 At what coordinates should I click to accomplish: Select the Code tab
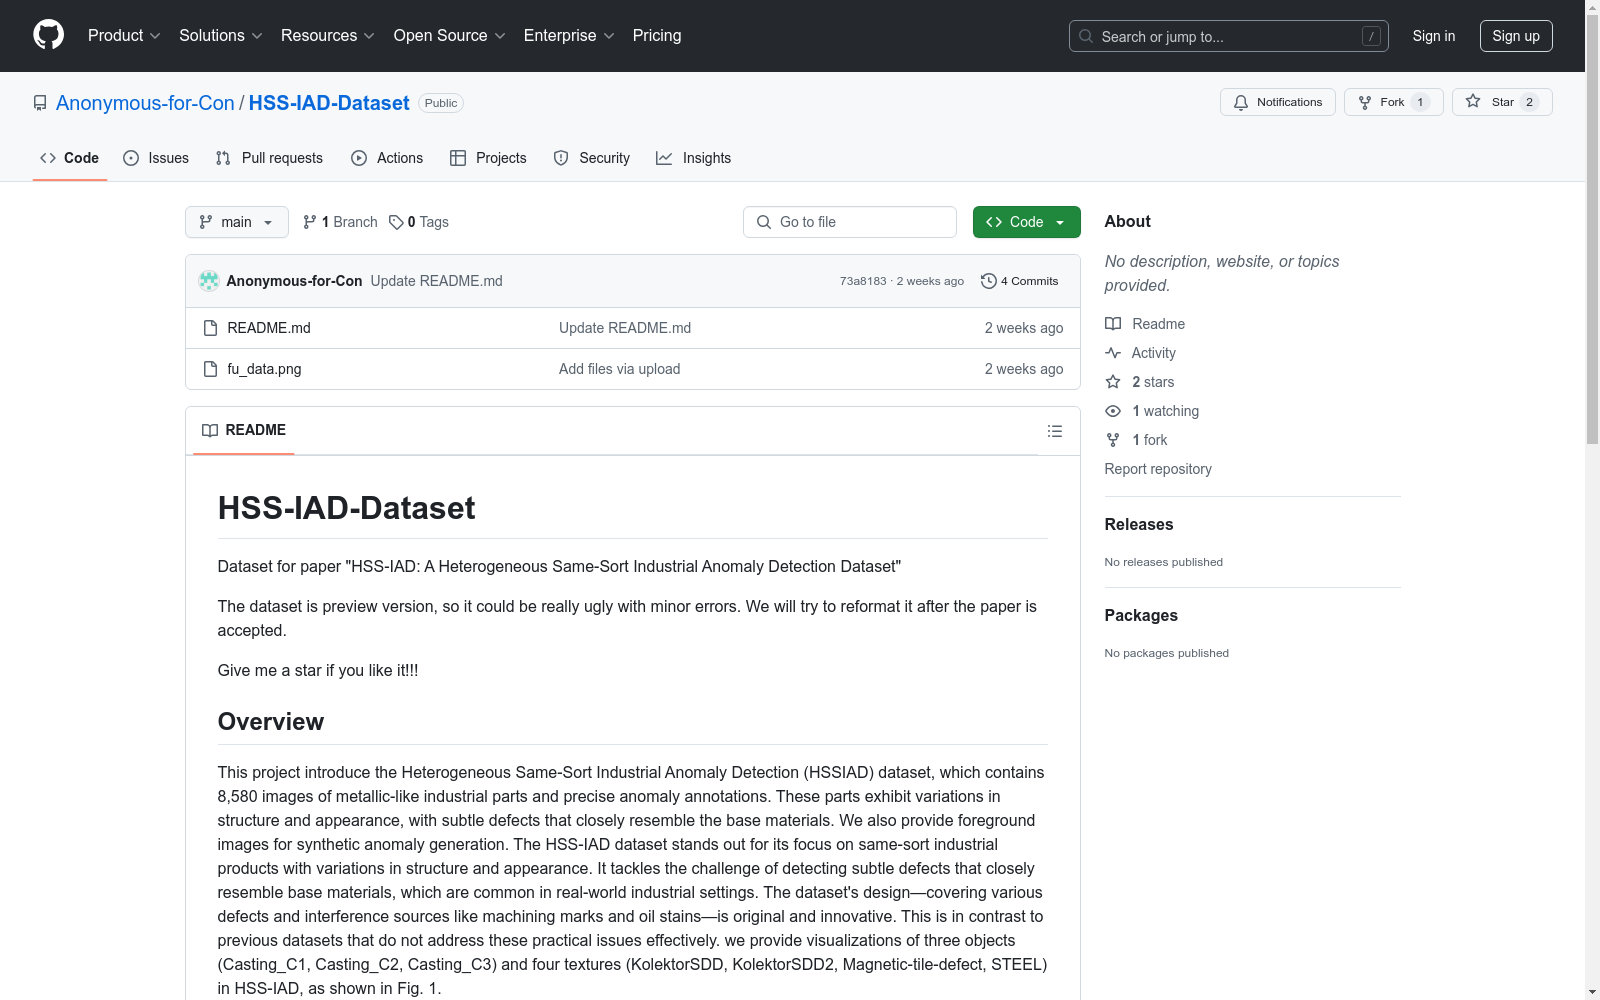tap(70, 158)
